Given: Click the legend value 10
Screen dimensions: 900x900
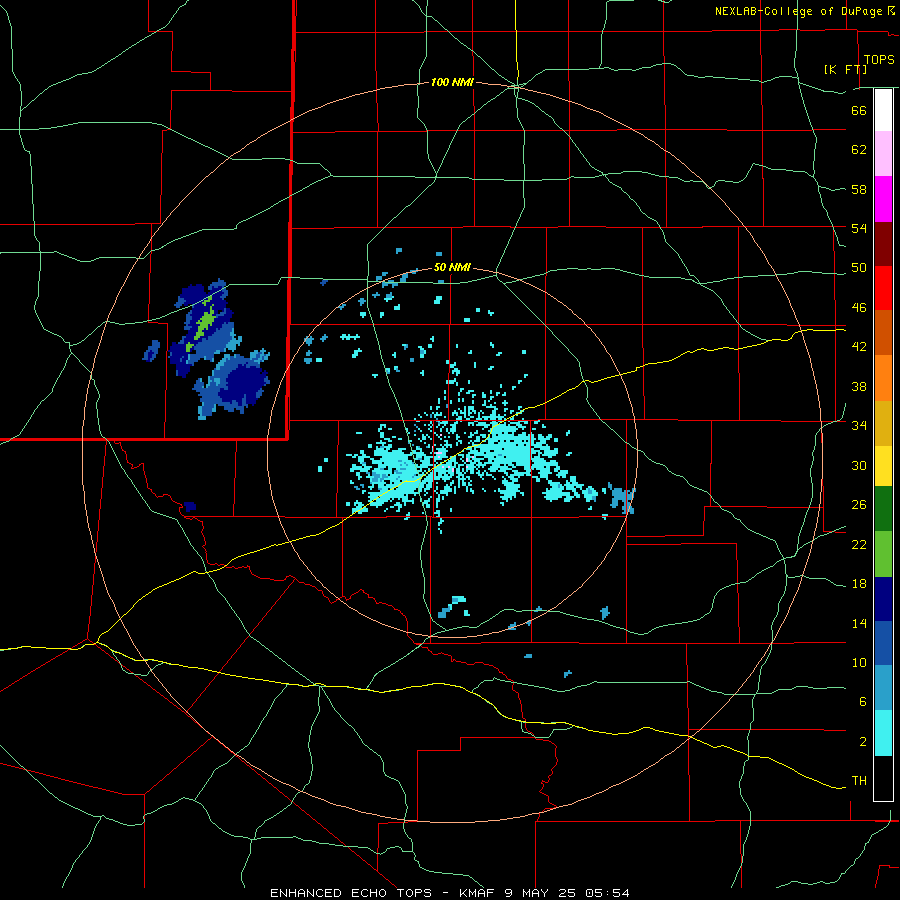Looking at the screenshot, I should [x=859, y=663].
